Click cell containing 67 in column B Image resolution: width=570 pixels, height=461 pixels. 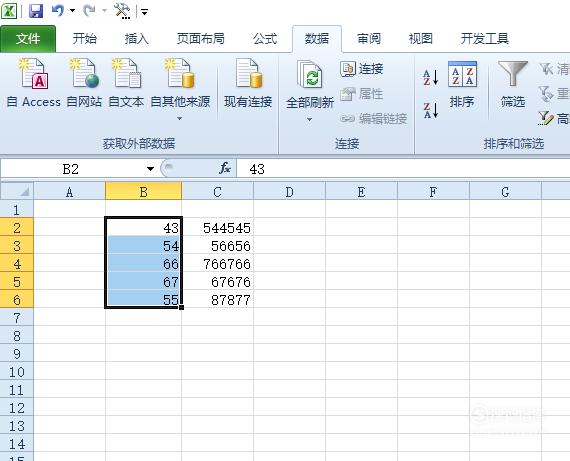[x=144, y=281]
